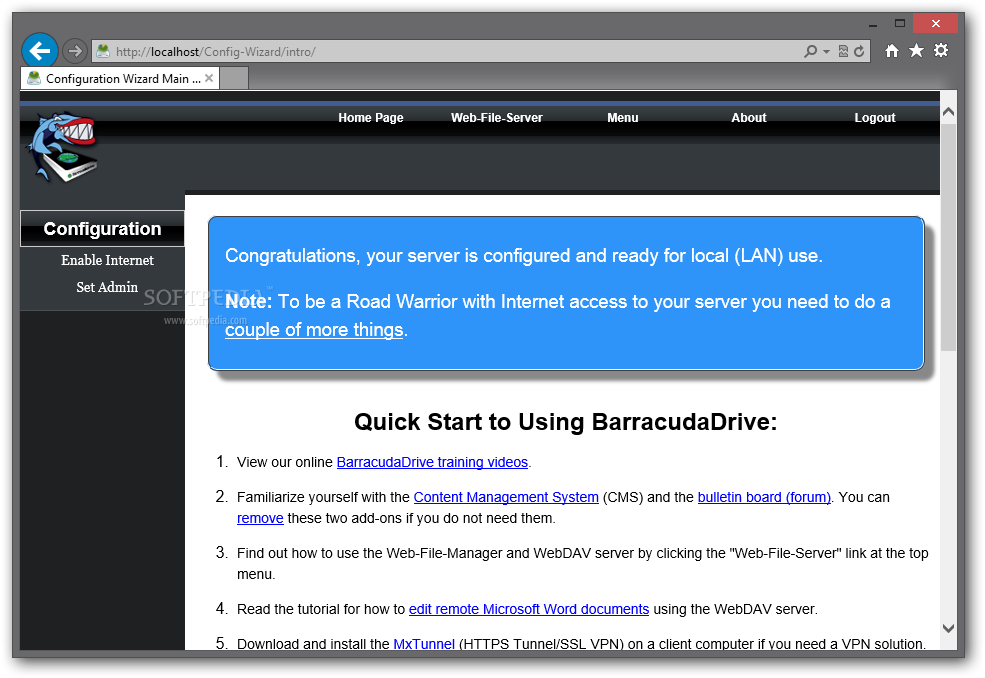Maximize the browser window
985x678 pixels.
point(900,24)
